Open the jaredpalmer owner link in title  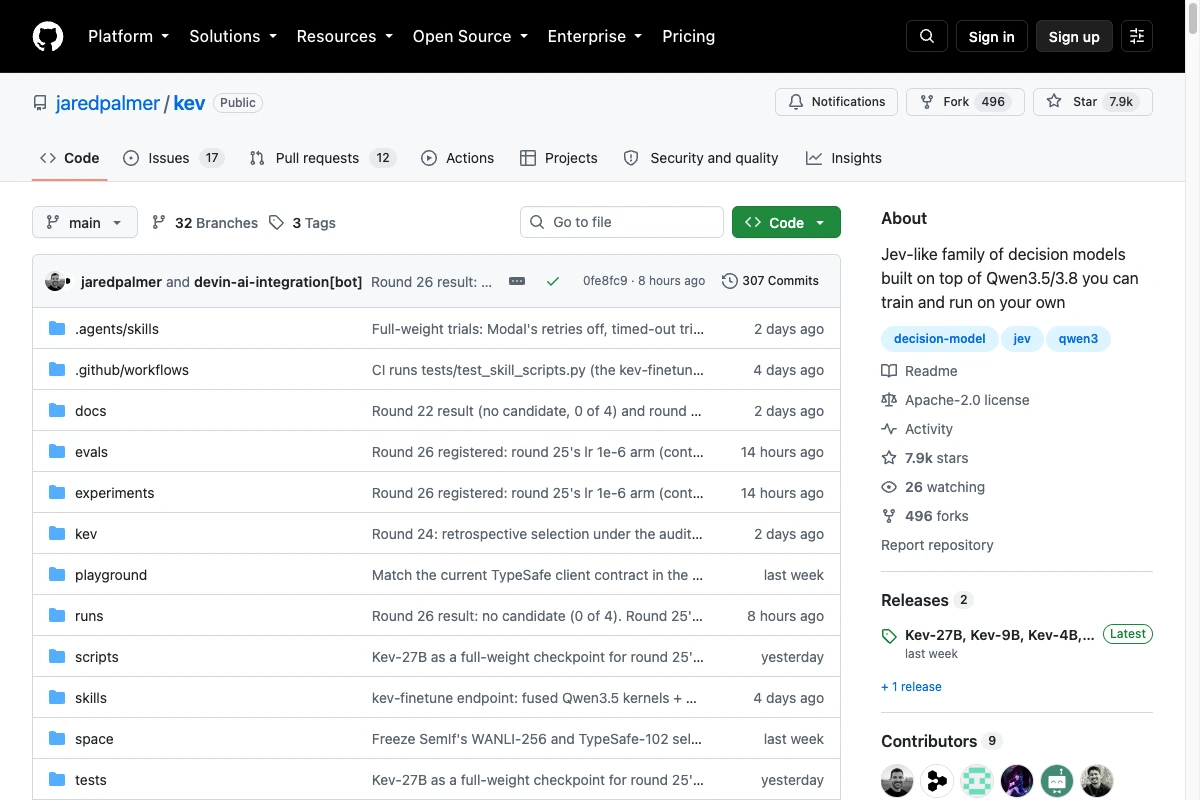108,103
